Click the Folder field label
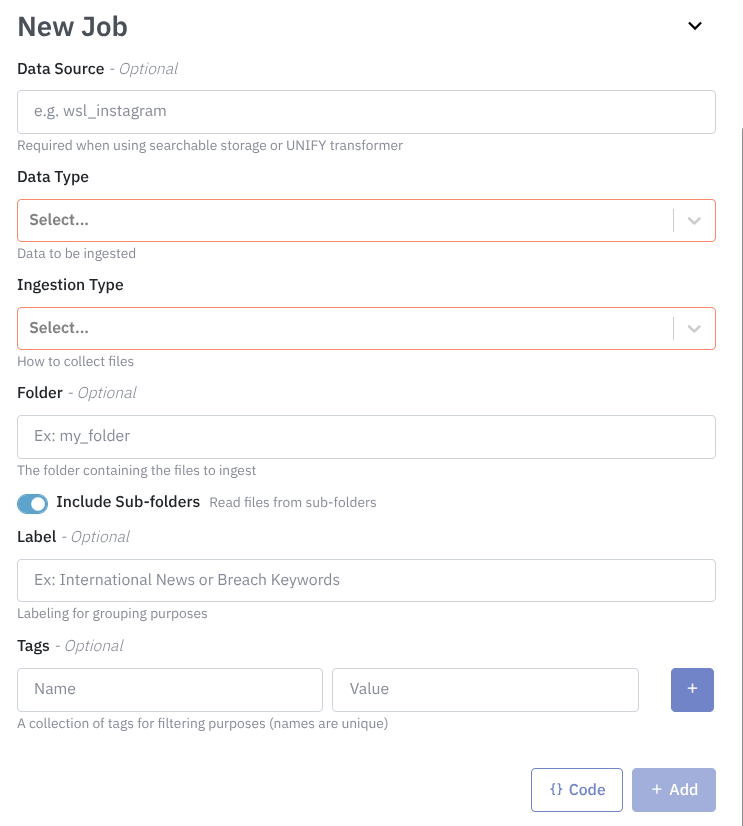The width and height of the screenshot is (743, 826). (39, 393)
